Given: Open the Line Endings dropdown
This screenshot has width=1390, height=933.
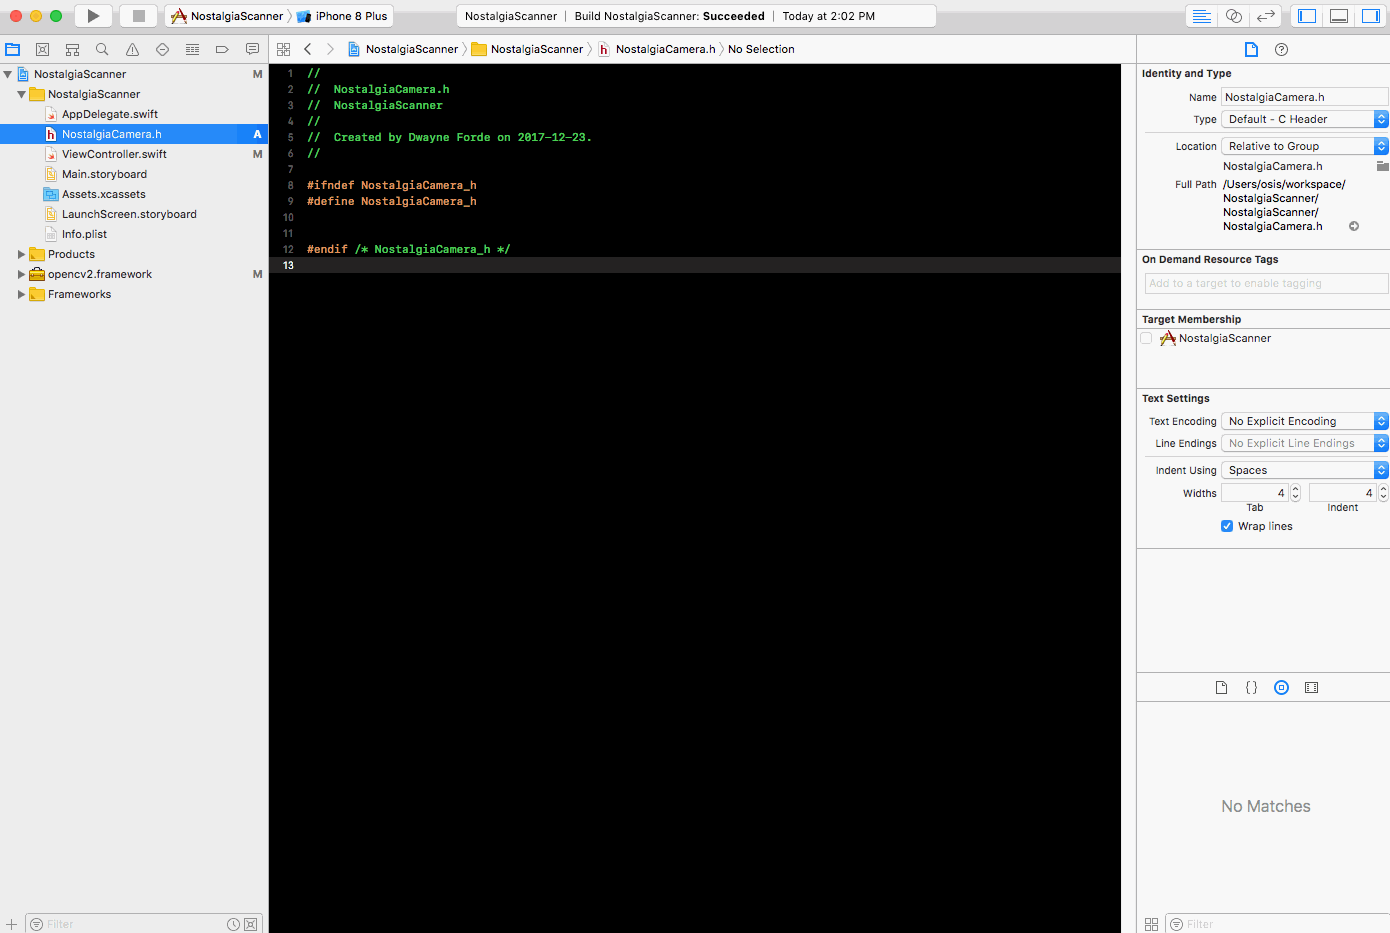Looking at the screenshot, I should [1305, 443].
